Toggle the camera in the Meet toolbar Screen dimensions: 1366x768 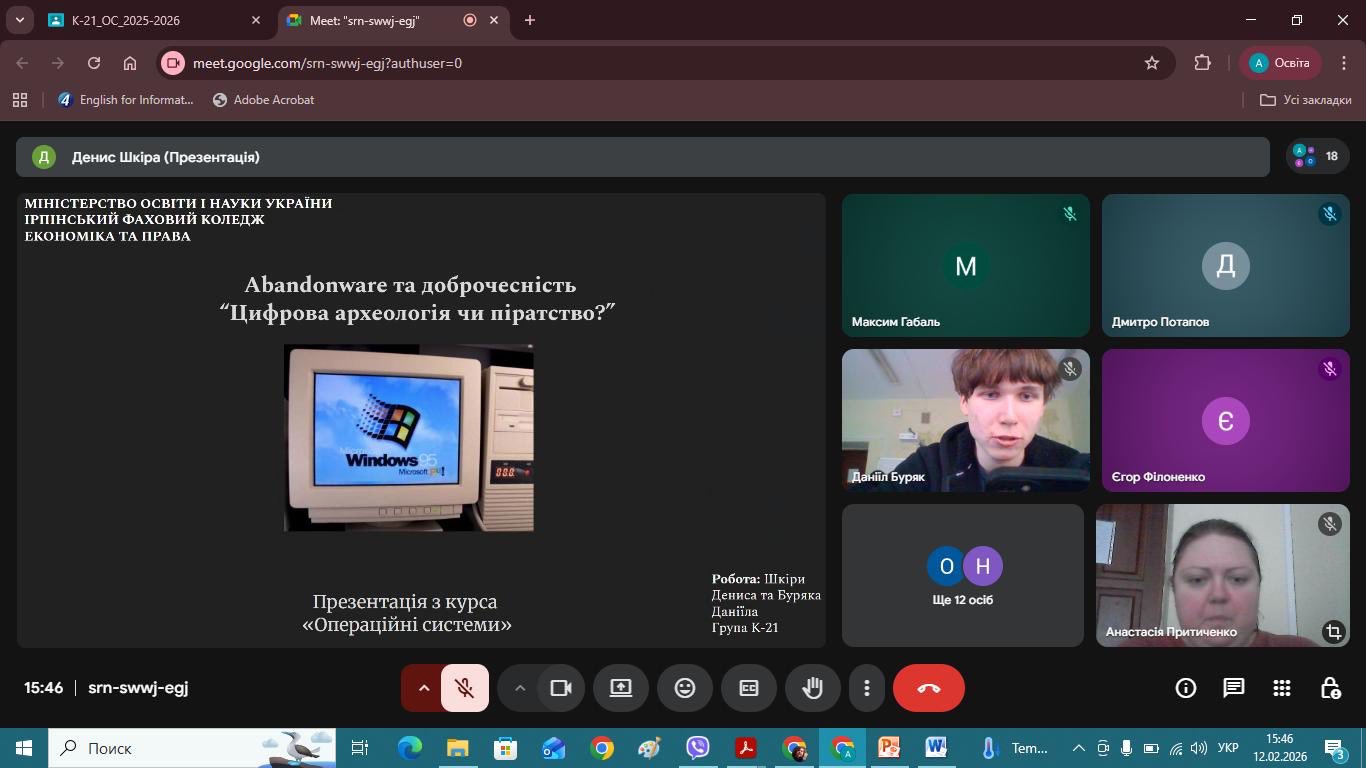pos(561,688)
